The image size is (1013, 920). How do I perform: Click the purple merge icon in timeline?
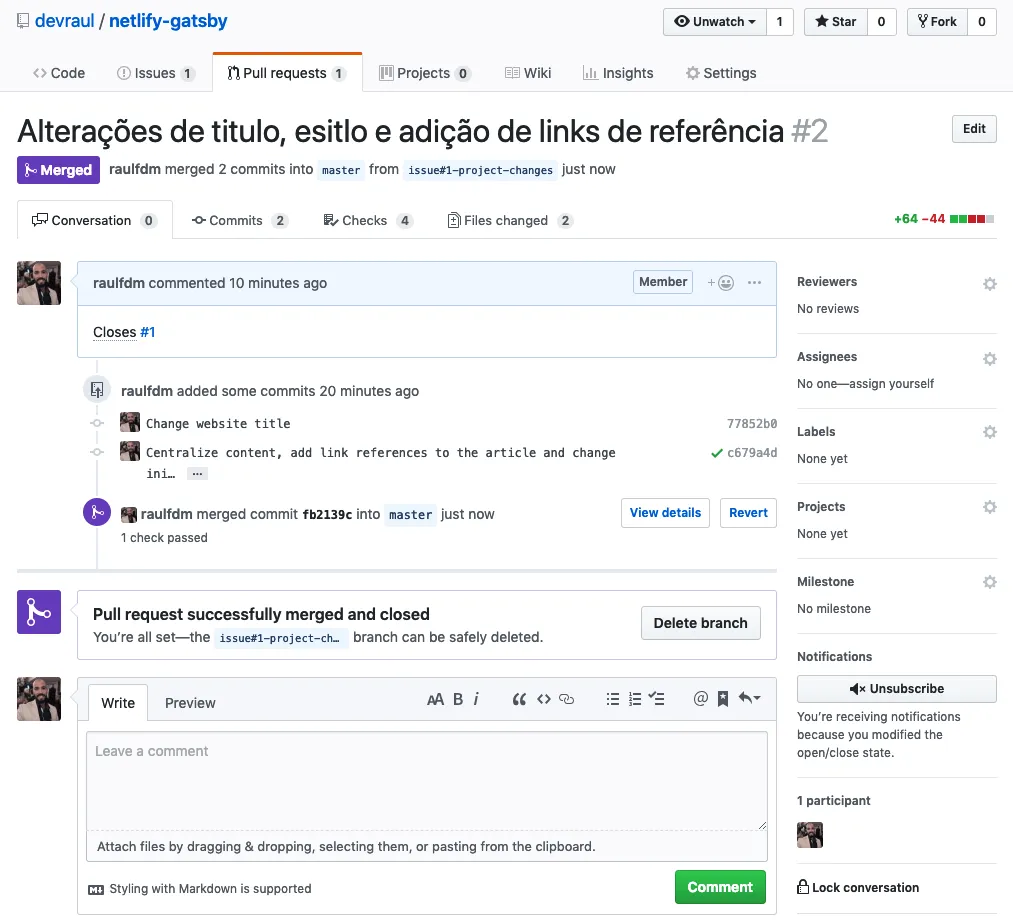click(x=97, y=512)
